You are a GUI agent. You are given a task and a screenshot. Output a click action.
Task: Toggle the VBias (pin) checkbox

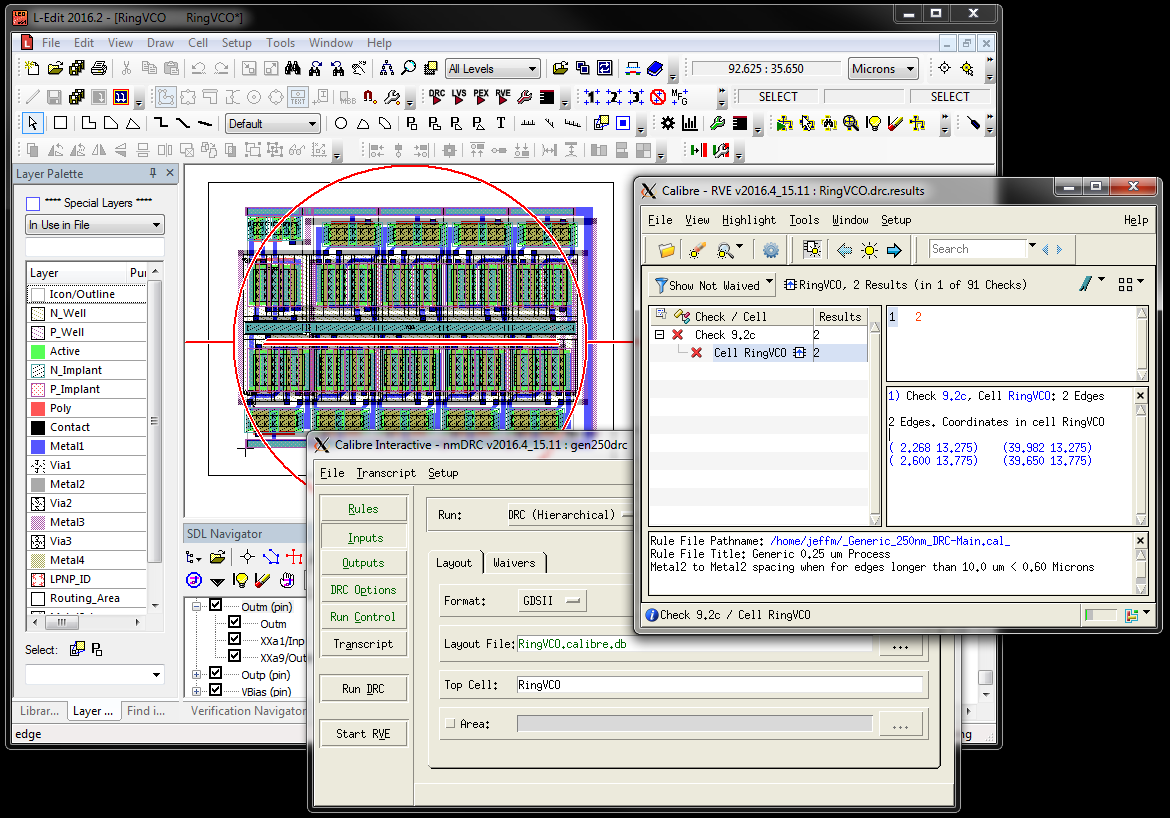tap(215, 691)
